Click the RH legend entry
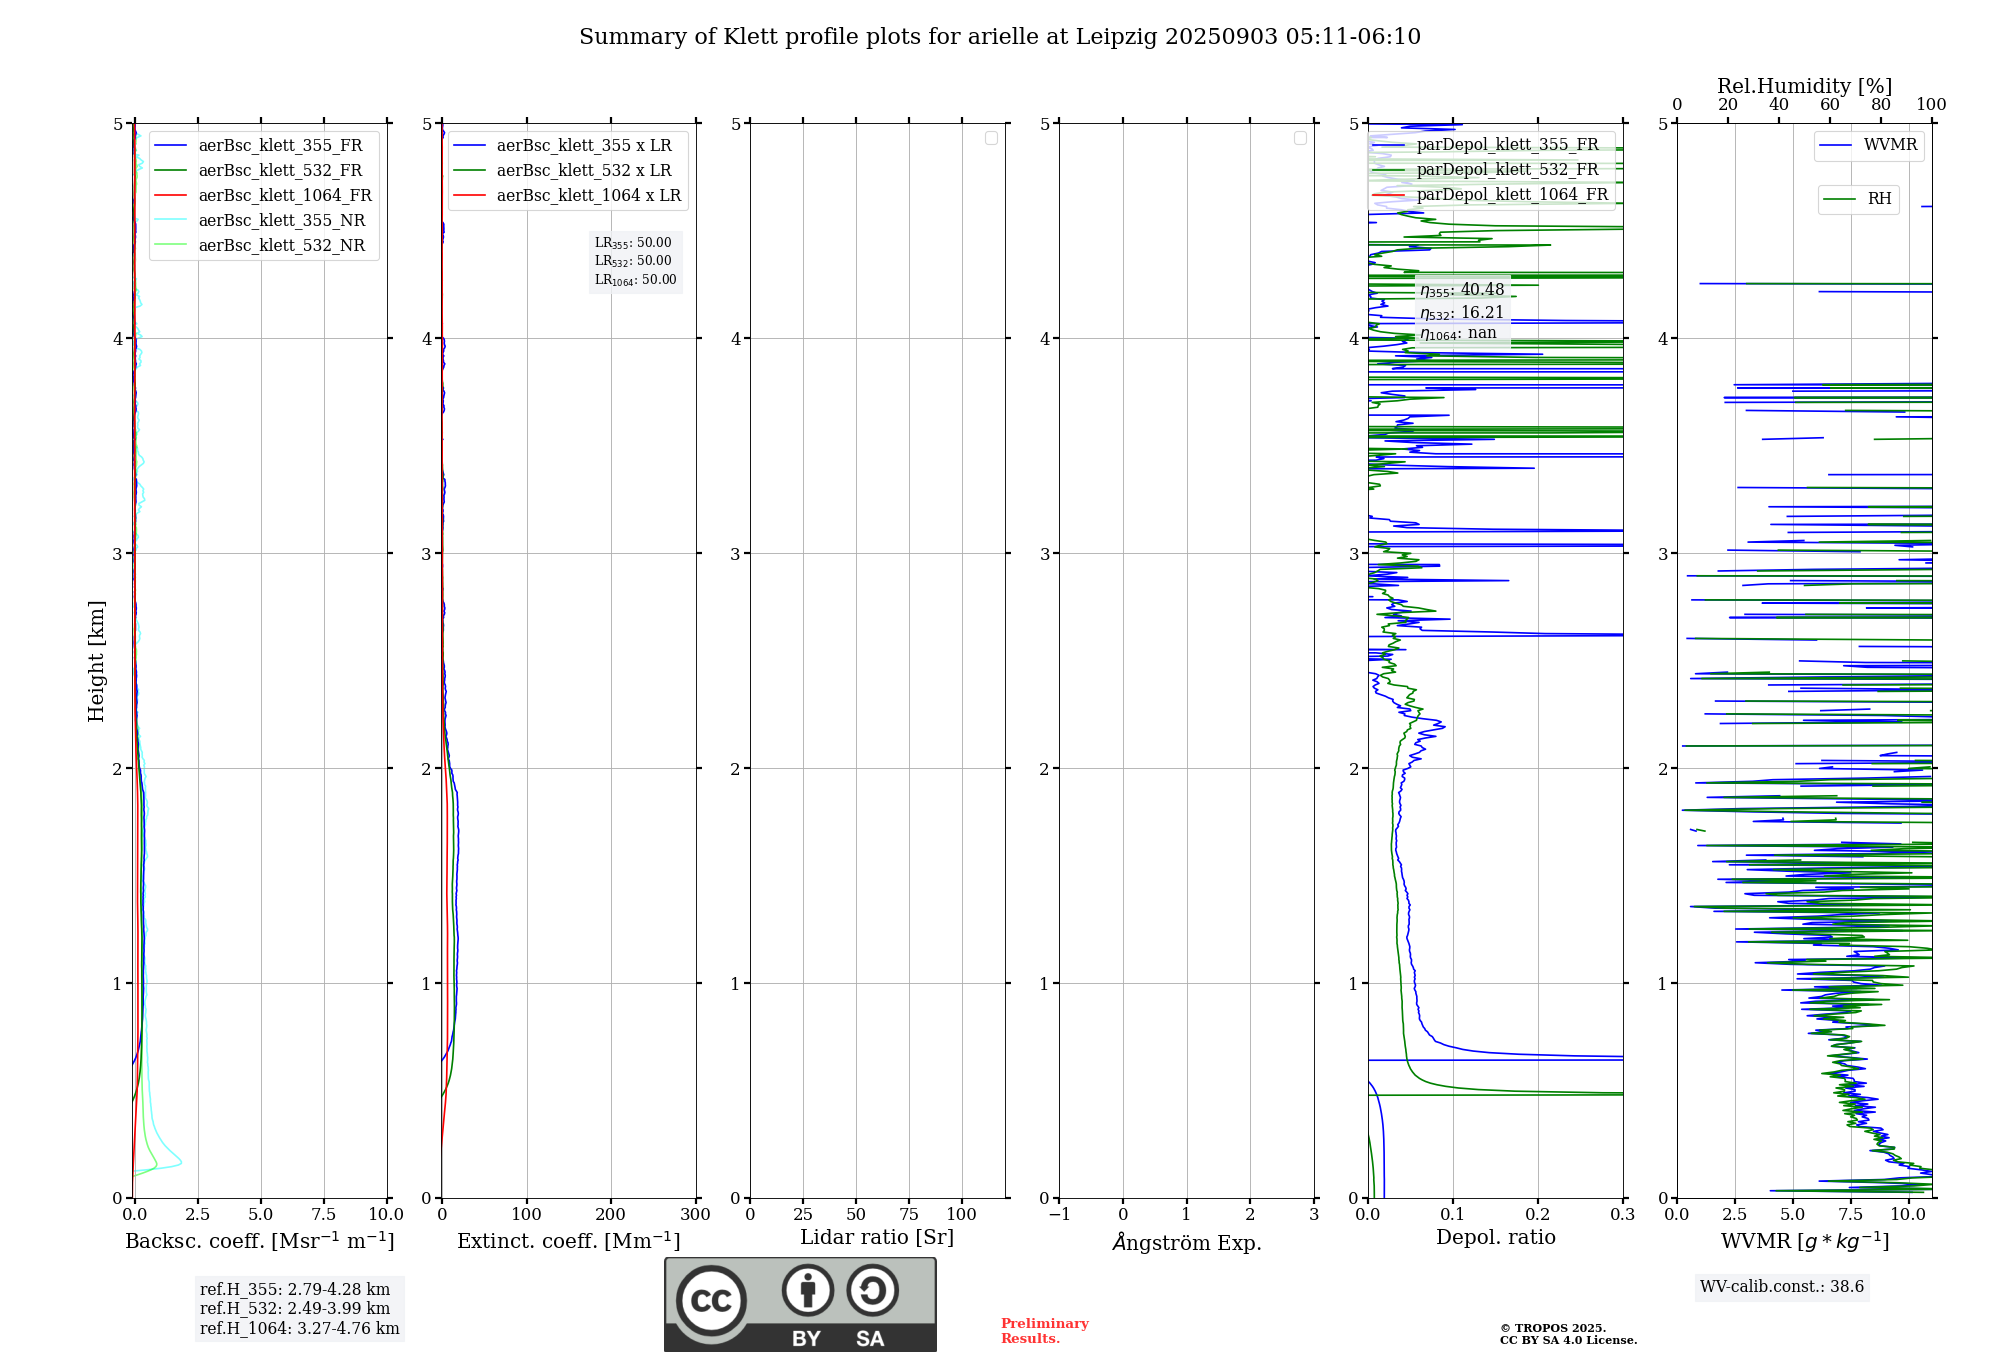This screenshot has height=1360, width=2000. (x=1878, y=199)
